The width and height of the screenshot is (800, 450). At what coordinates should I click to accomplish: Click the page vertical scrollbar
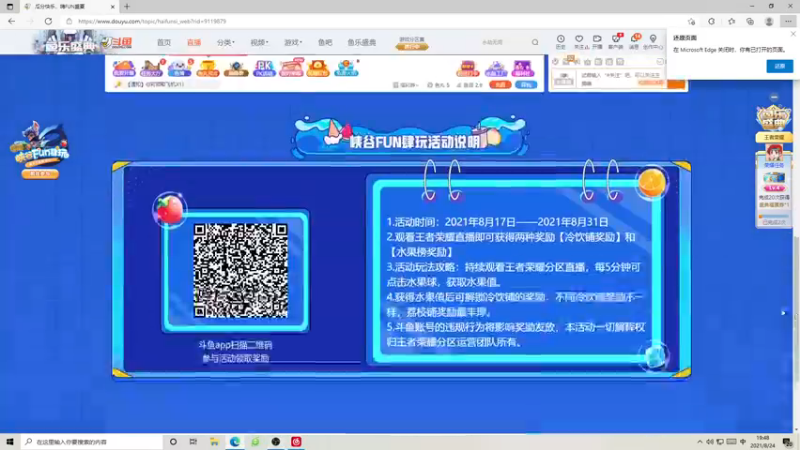[x=796, y=310]
